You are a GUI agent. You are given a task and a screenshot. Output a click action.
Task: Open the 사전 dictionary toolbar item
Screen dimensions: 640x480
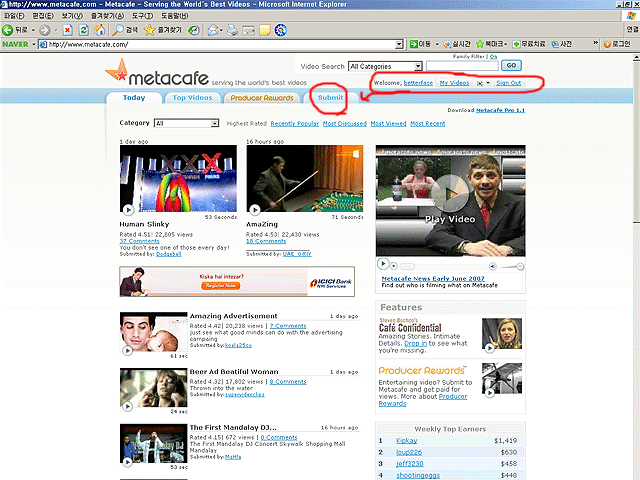coord(562,44)
